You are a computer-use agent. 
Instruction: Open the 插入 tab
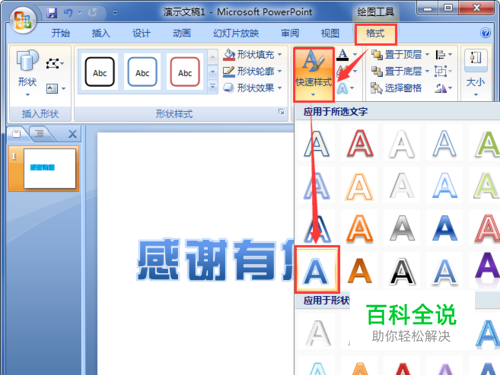(101, 33)
